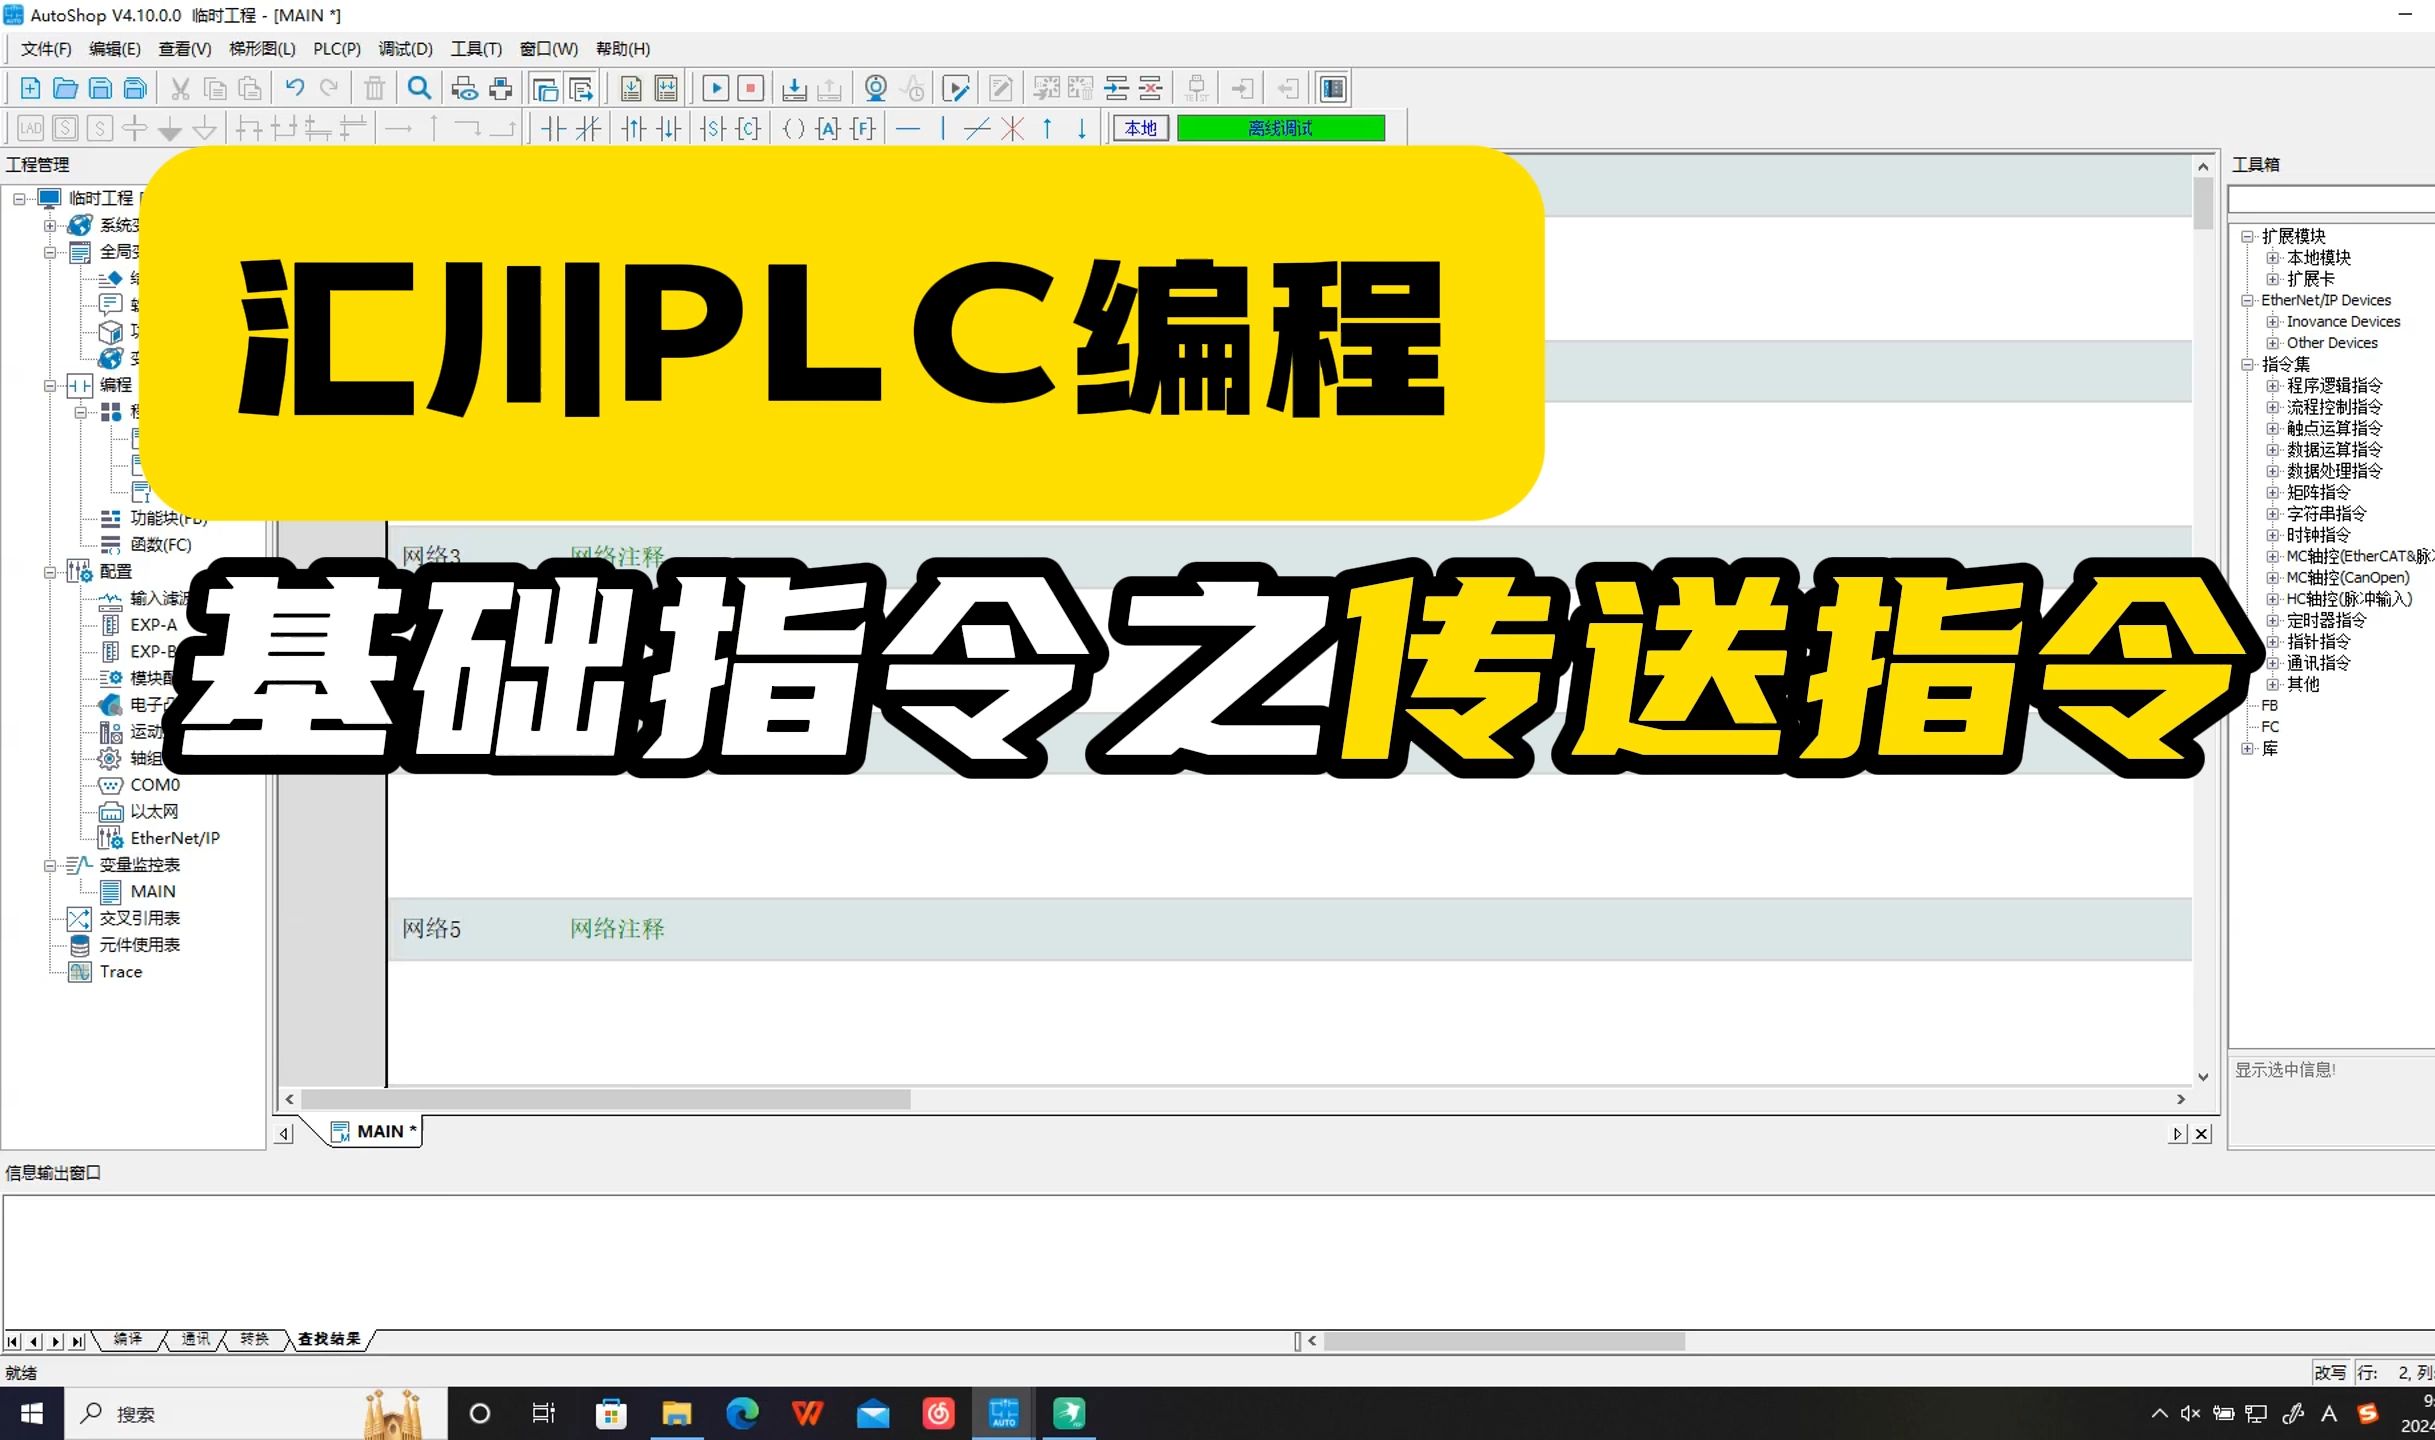Select the rising edge contact tool
Viewport: 2435px width, 1440px height.
(x=633, y=128)
